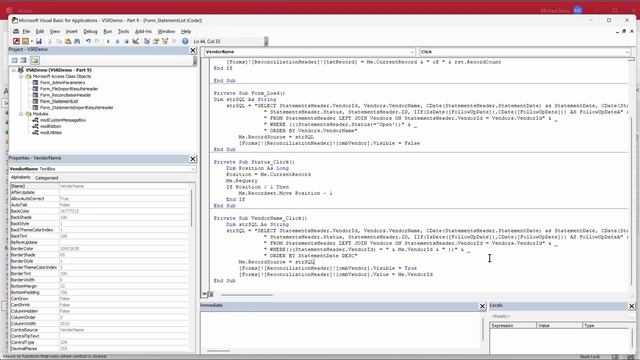Open the Window menu

tap(166, 31)
